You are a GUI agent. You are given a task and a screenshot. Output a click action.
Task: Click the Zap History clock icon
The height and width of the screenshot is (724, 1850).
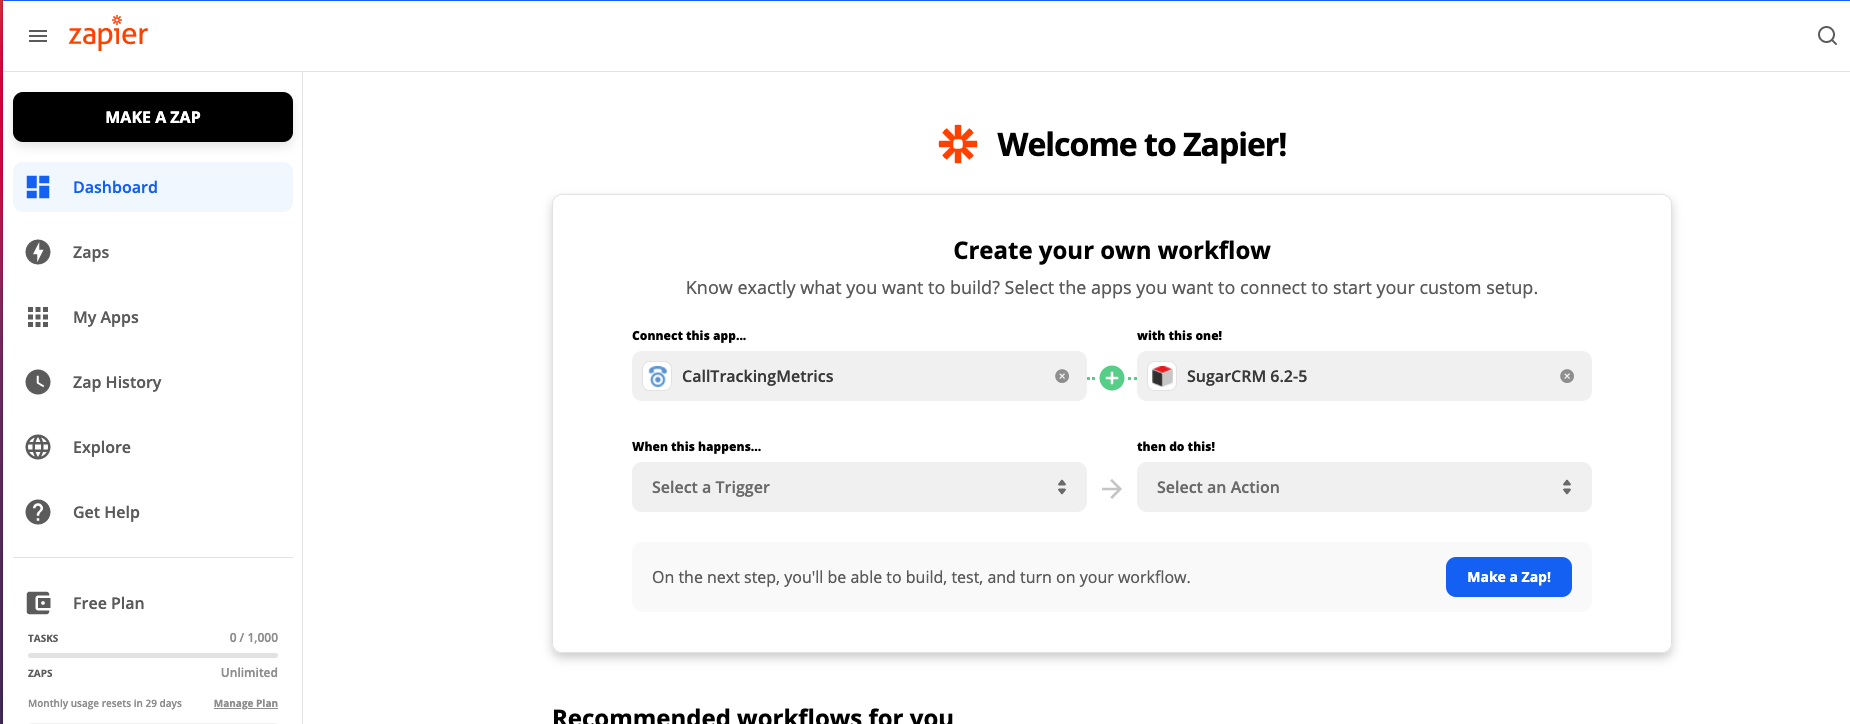pyautogui.click(x=38, y=382)
